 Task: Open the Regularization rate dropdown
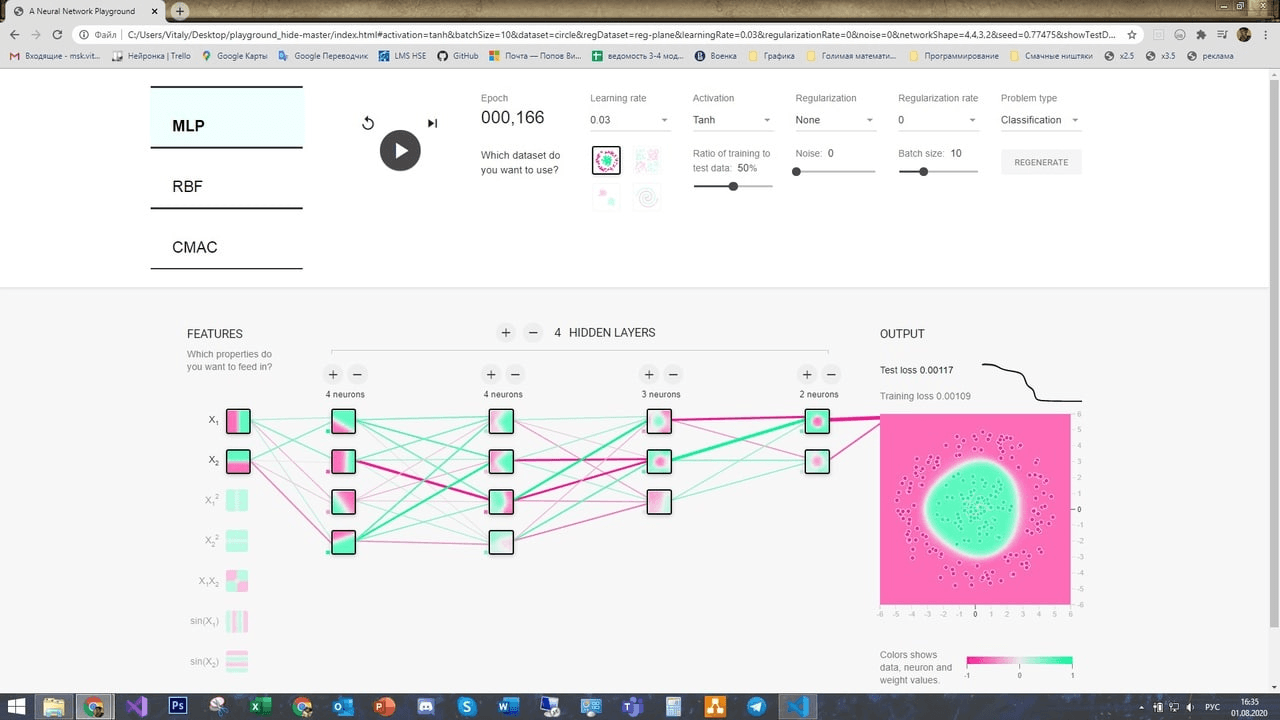[x=938, y=120]
